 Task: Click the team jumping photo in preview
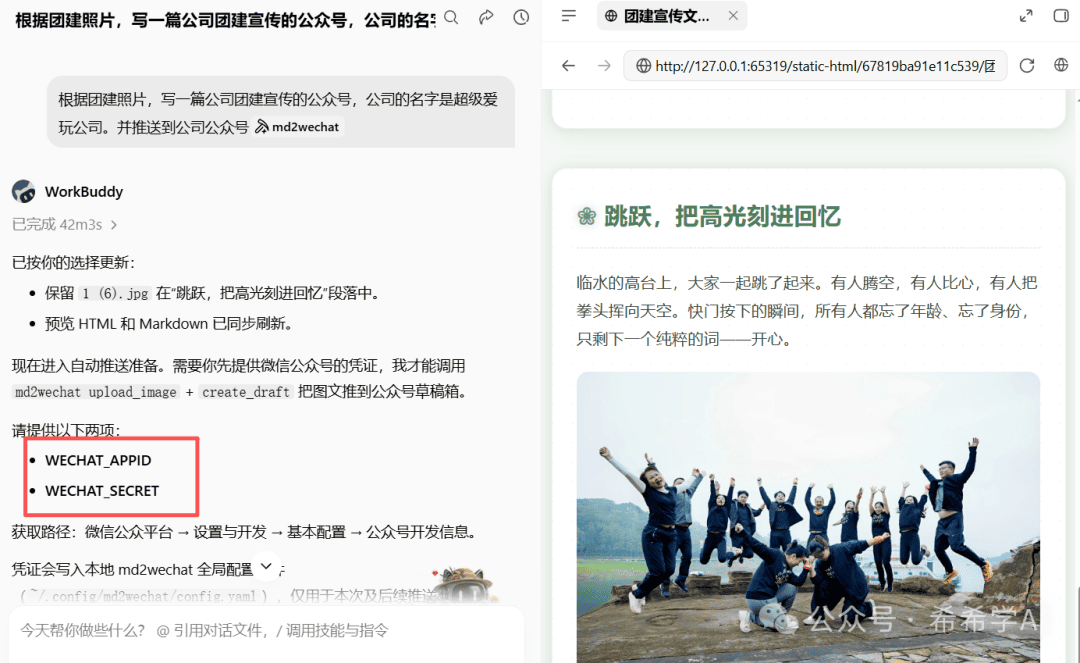click(808, 518)
